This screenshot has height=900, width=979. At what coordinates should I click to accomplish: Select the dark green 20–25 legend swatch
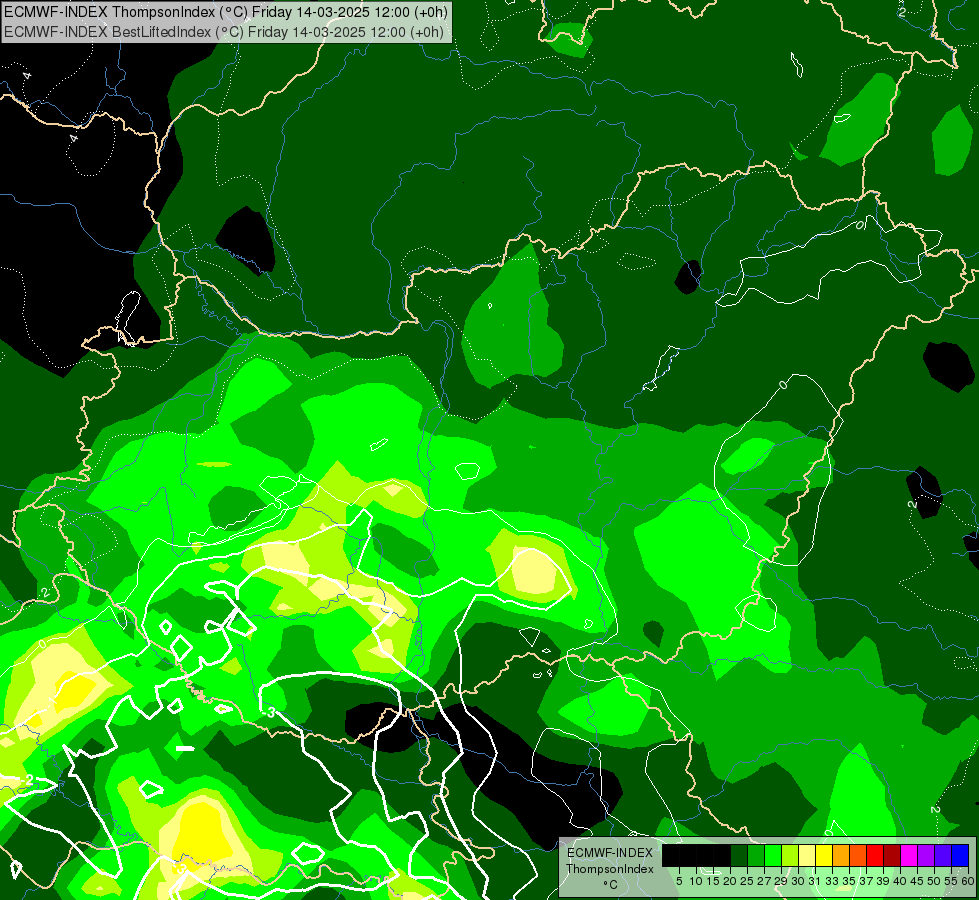[x=739, y=855]
